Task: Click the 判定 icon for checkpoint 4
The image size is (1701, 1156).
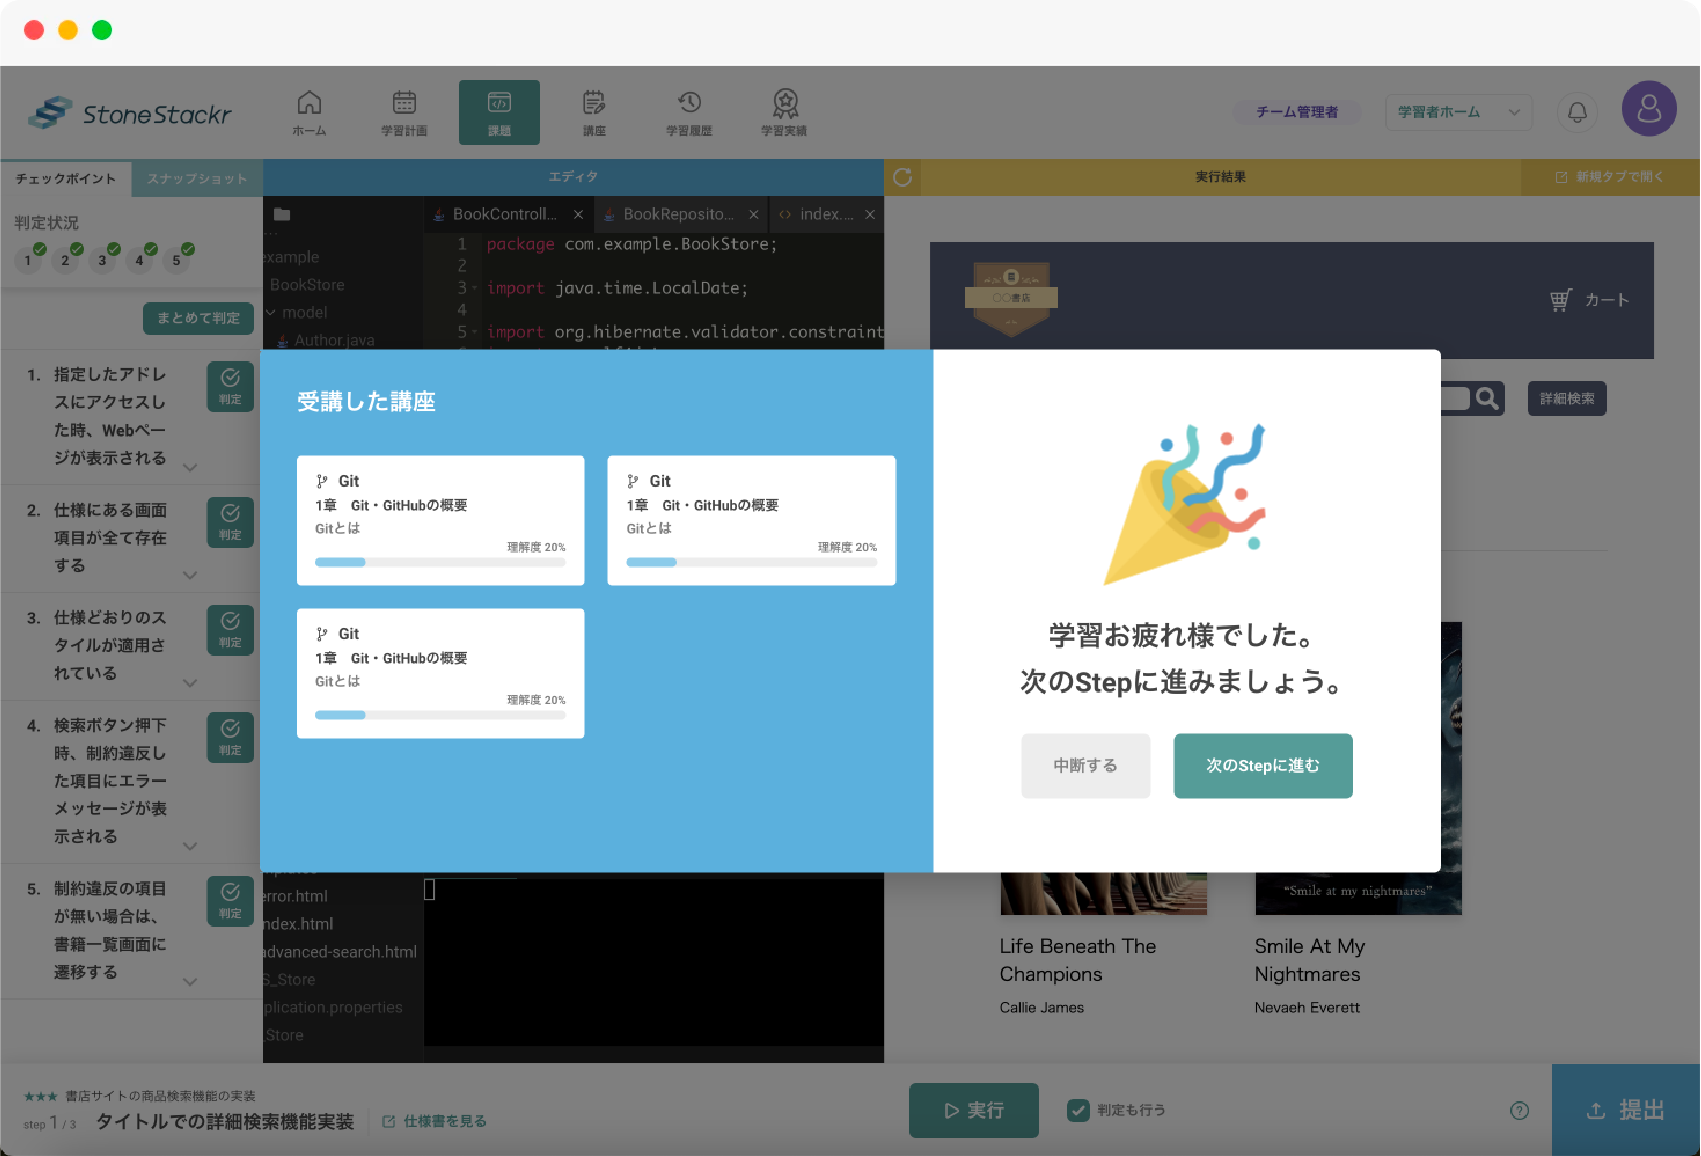Action: click(x=230, y=737)
